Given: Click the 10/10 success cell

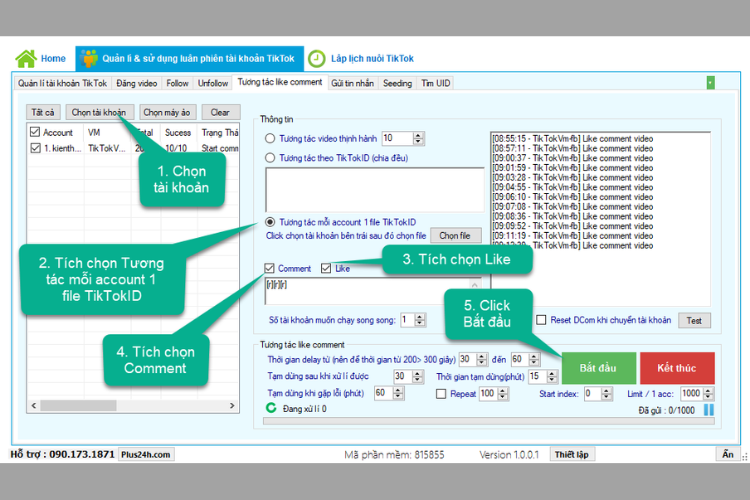Looking at the screenshot, I should pos(176,148).
